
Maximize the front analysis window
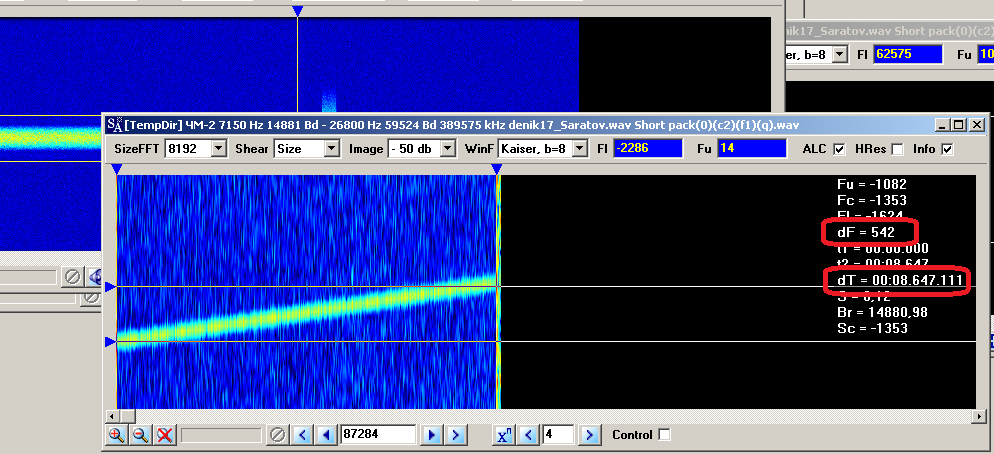click(x=958, y=125)
